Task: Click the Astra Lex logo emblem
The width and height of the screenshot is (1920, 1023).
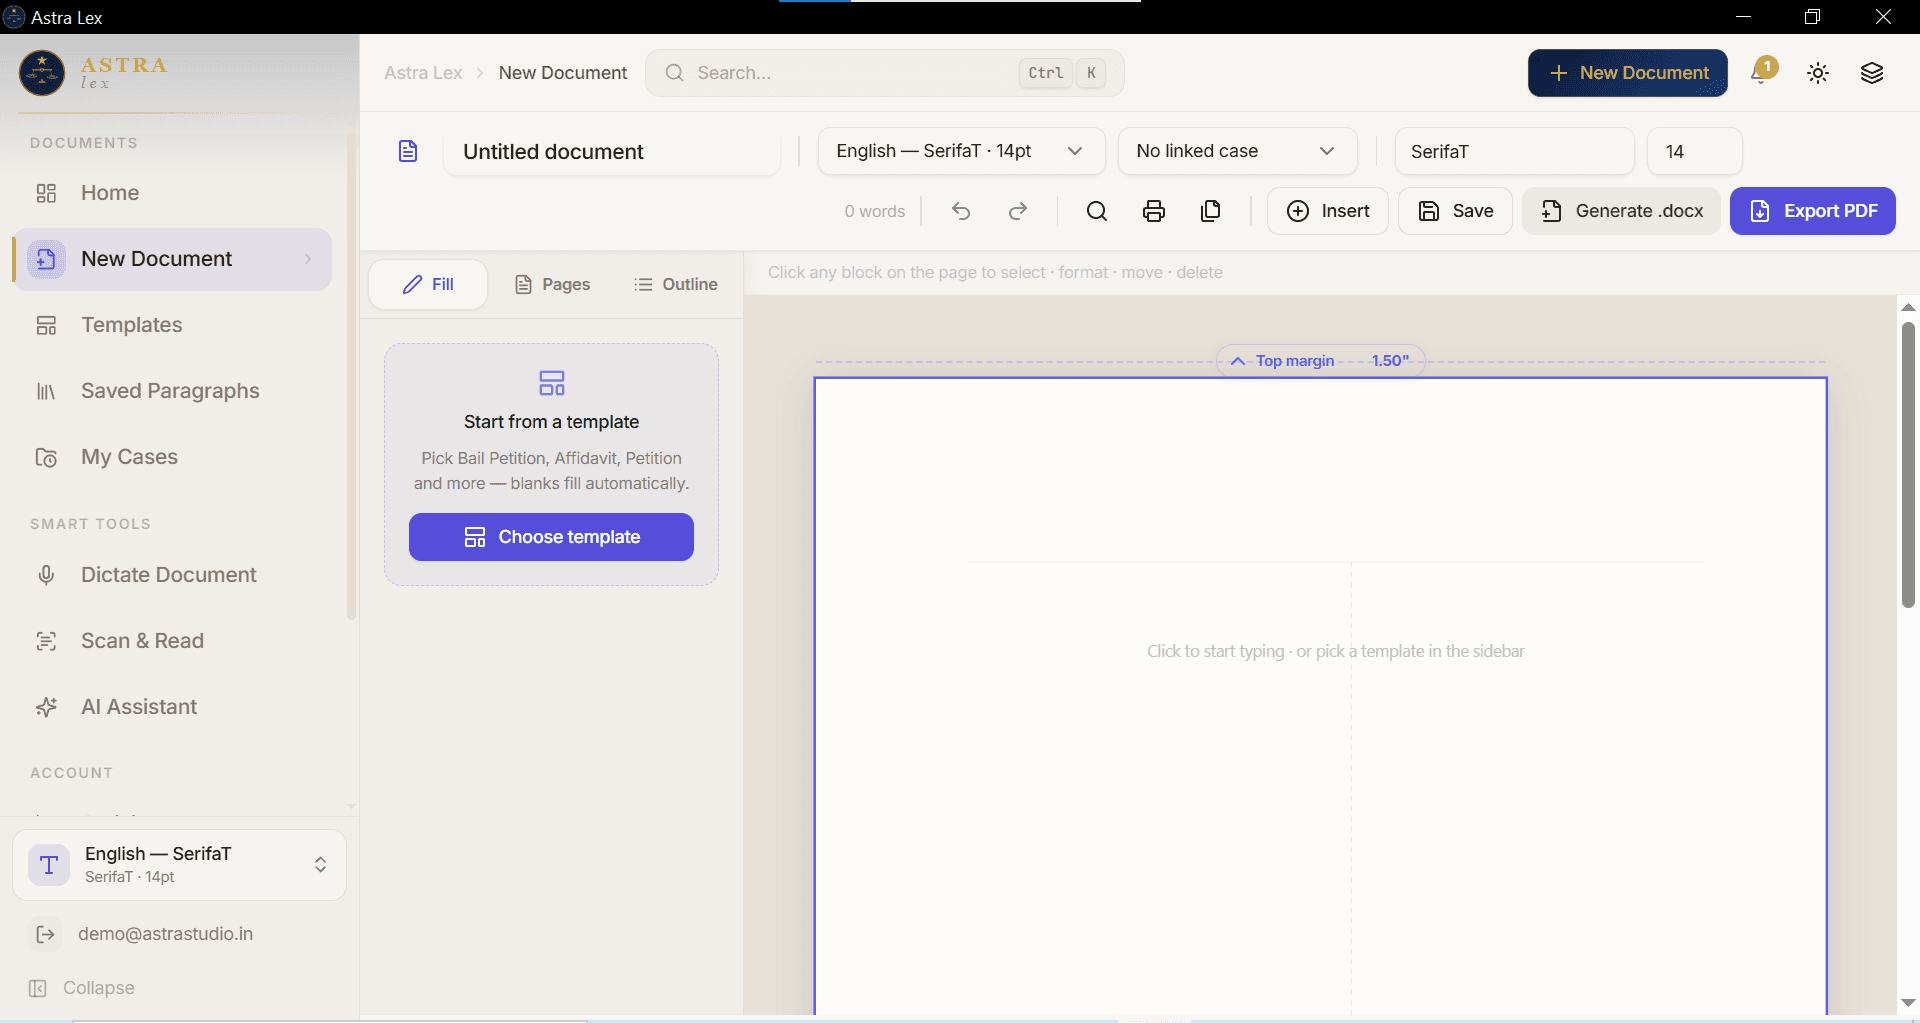Action: [42, 73]
